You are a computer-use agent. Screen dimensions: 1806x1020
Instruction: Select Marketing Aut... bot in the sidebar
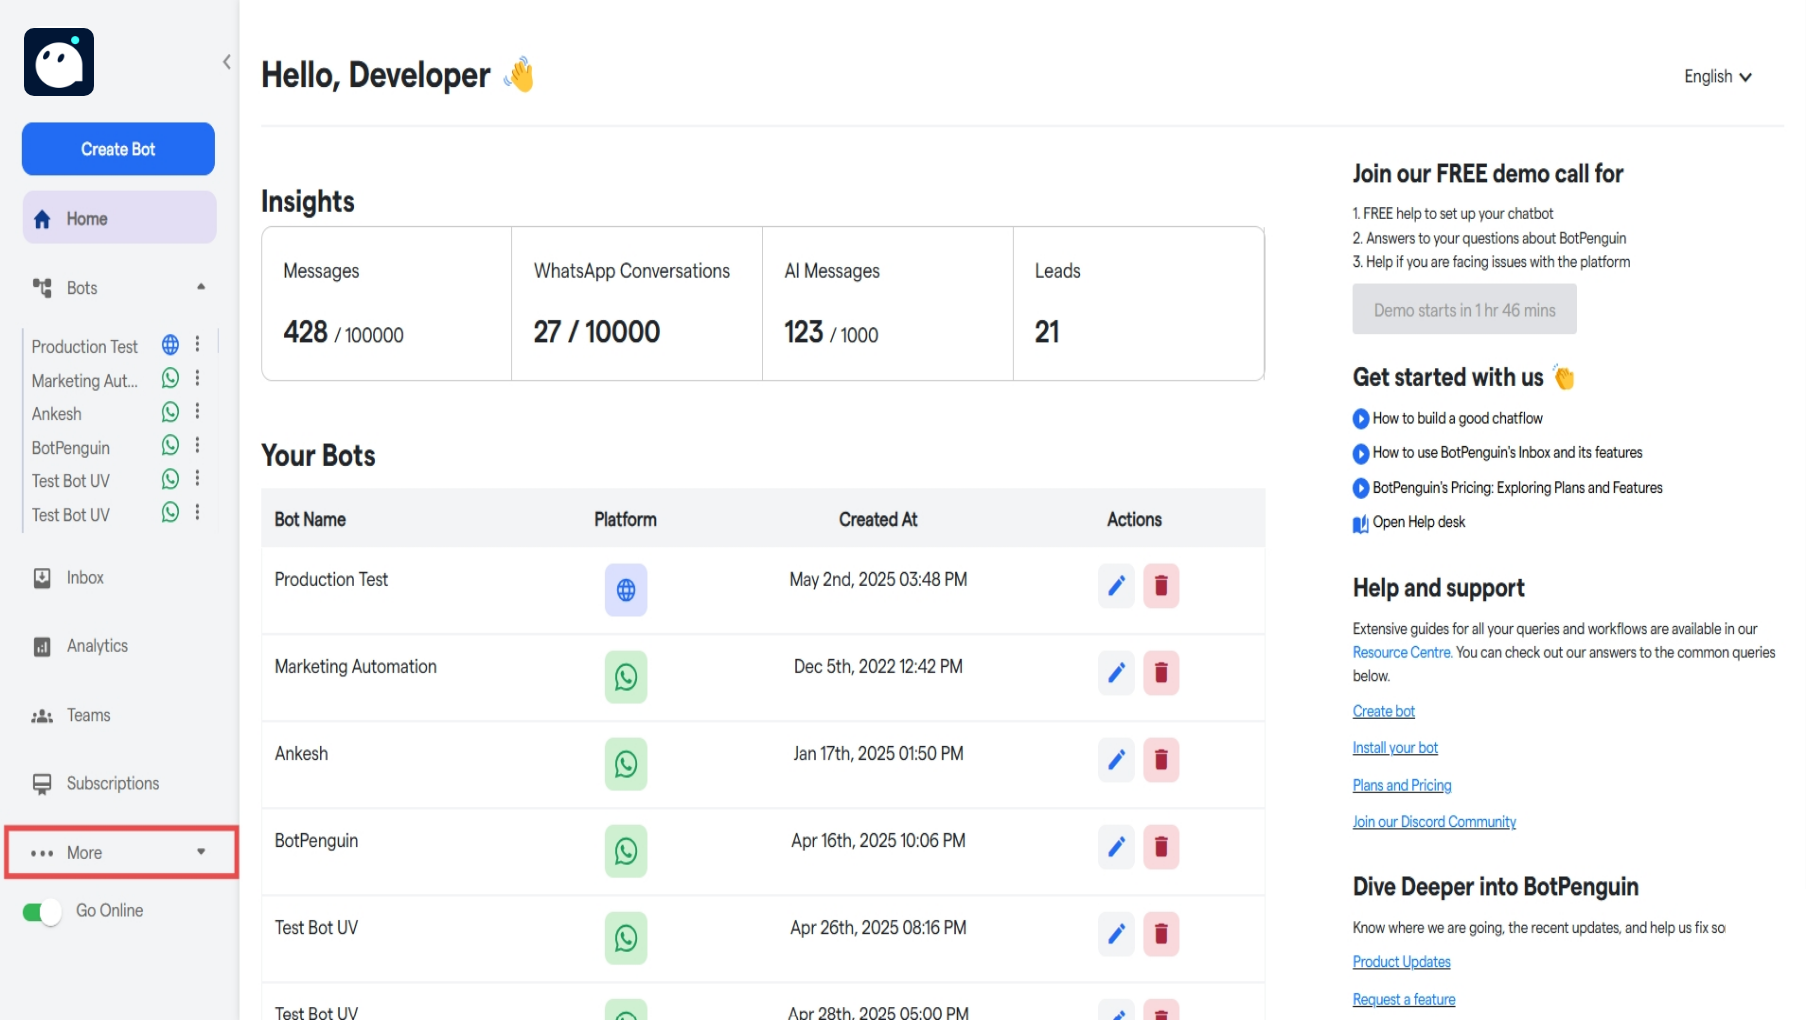coord(85,380)
